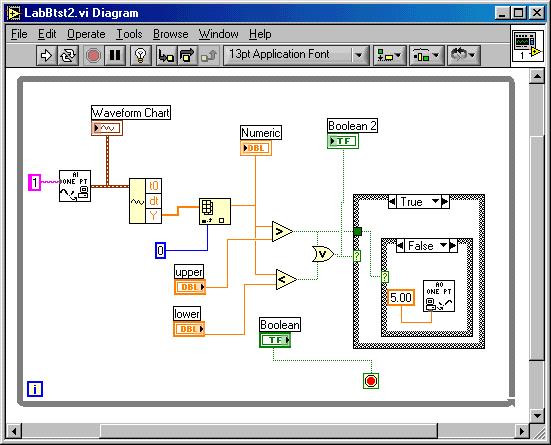Screen dimensions: 551x445
Task: Click the Abort Execution stop button
Action: pos(93,56)
